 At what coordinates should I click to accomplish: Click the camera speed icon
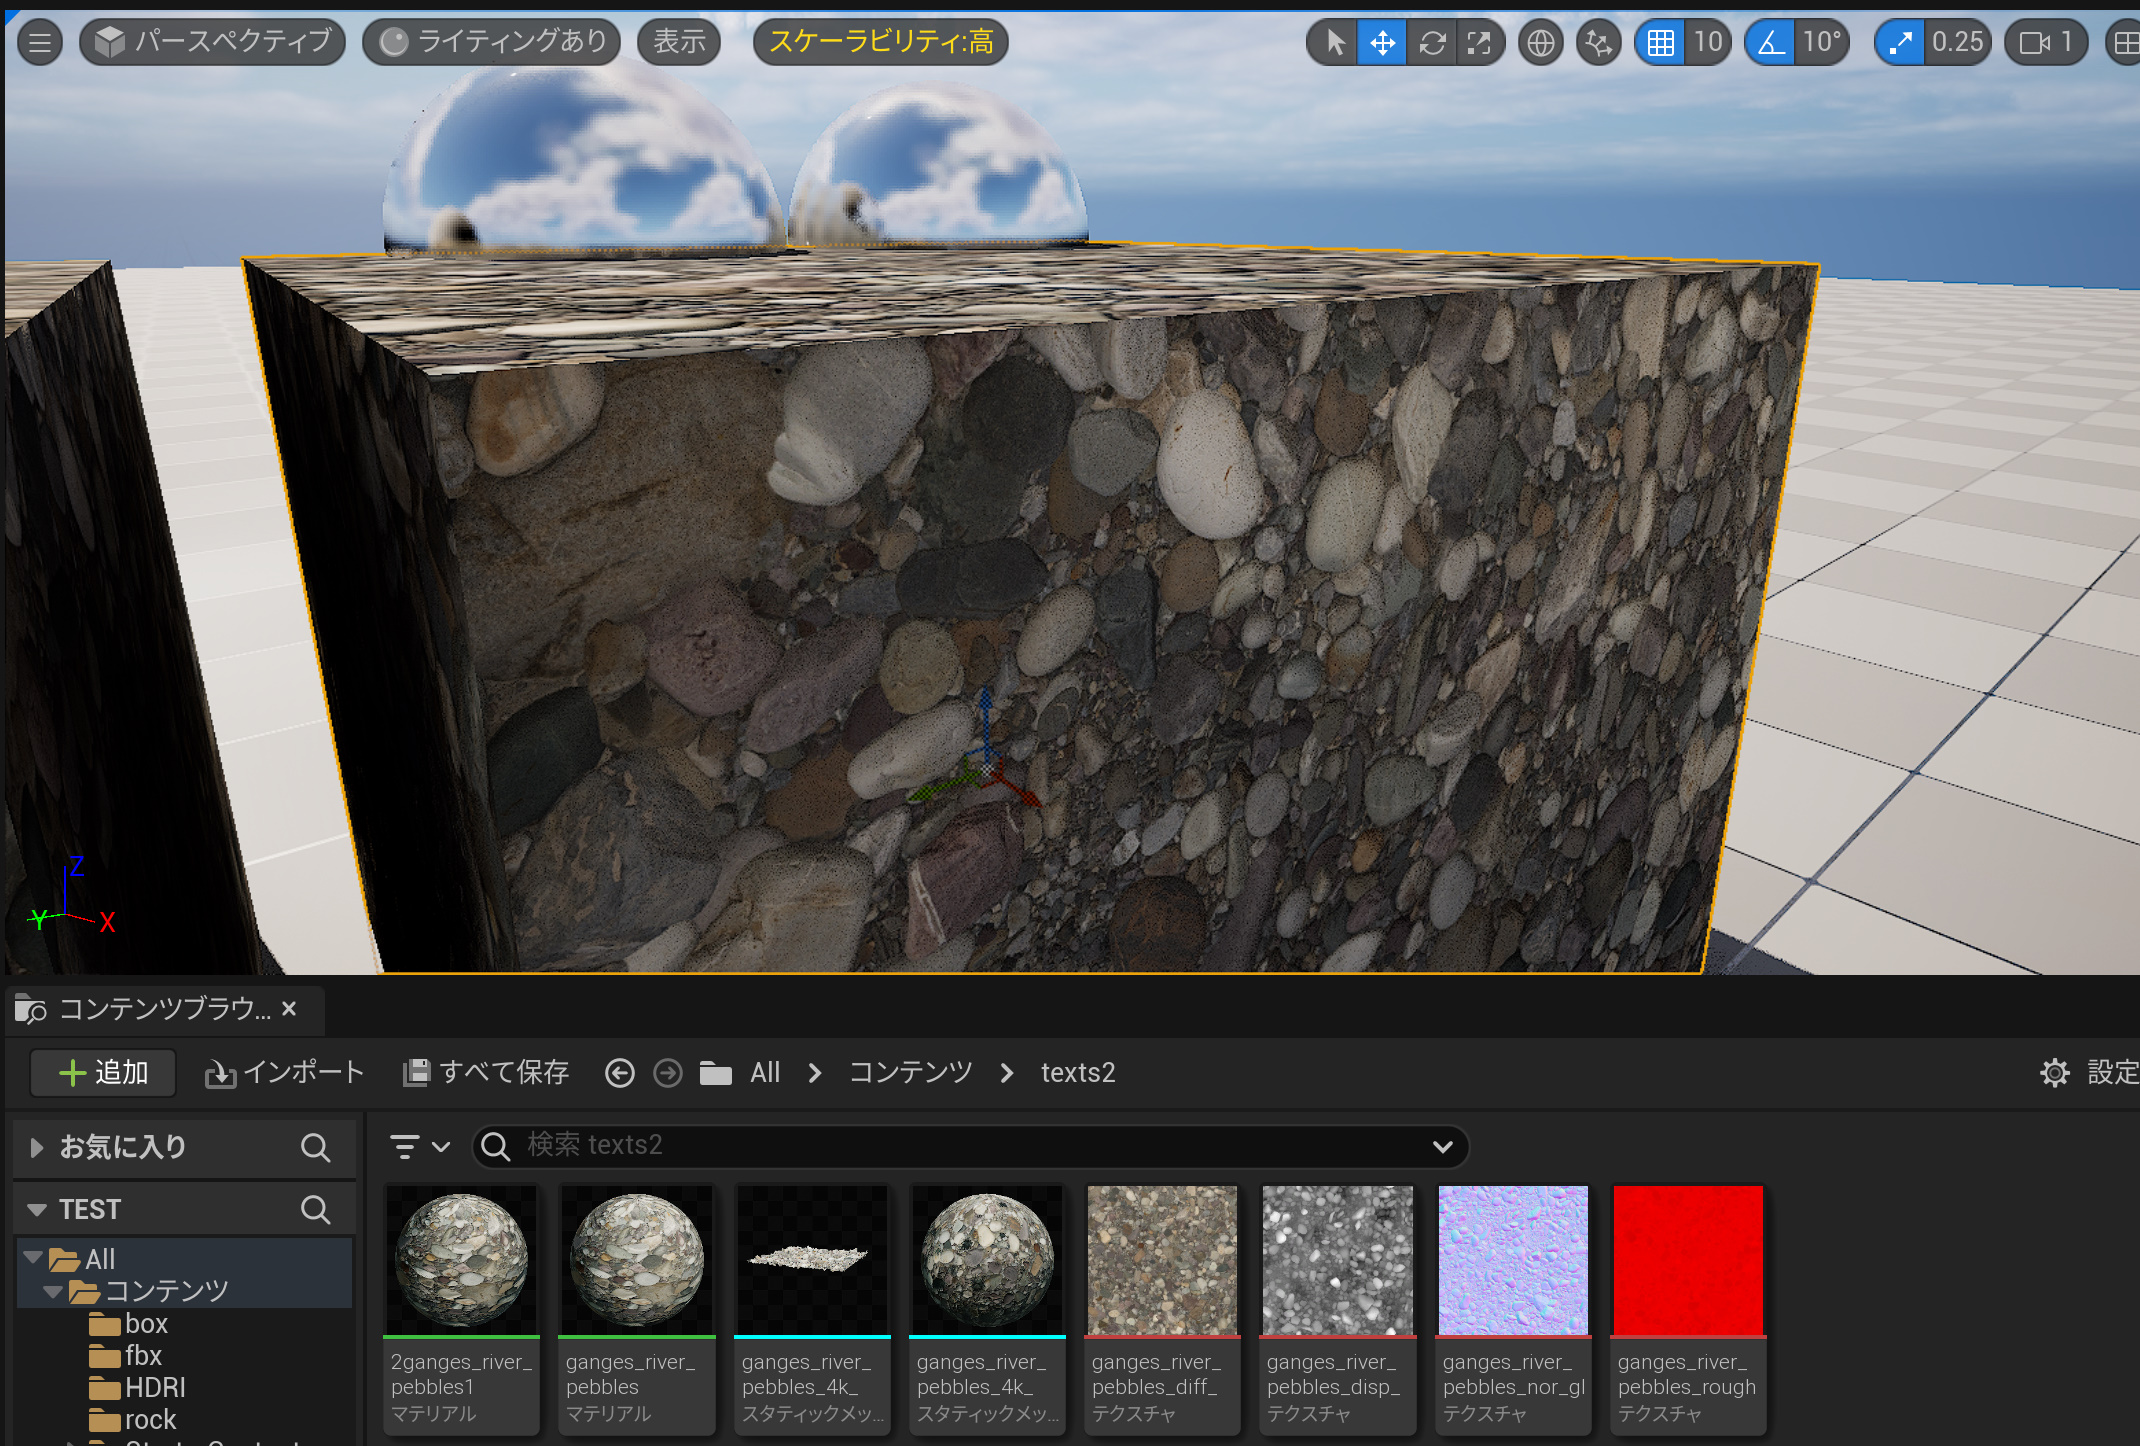[x=2034, y=43]
